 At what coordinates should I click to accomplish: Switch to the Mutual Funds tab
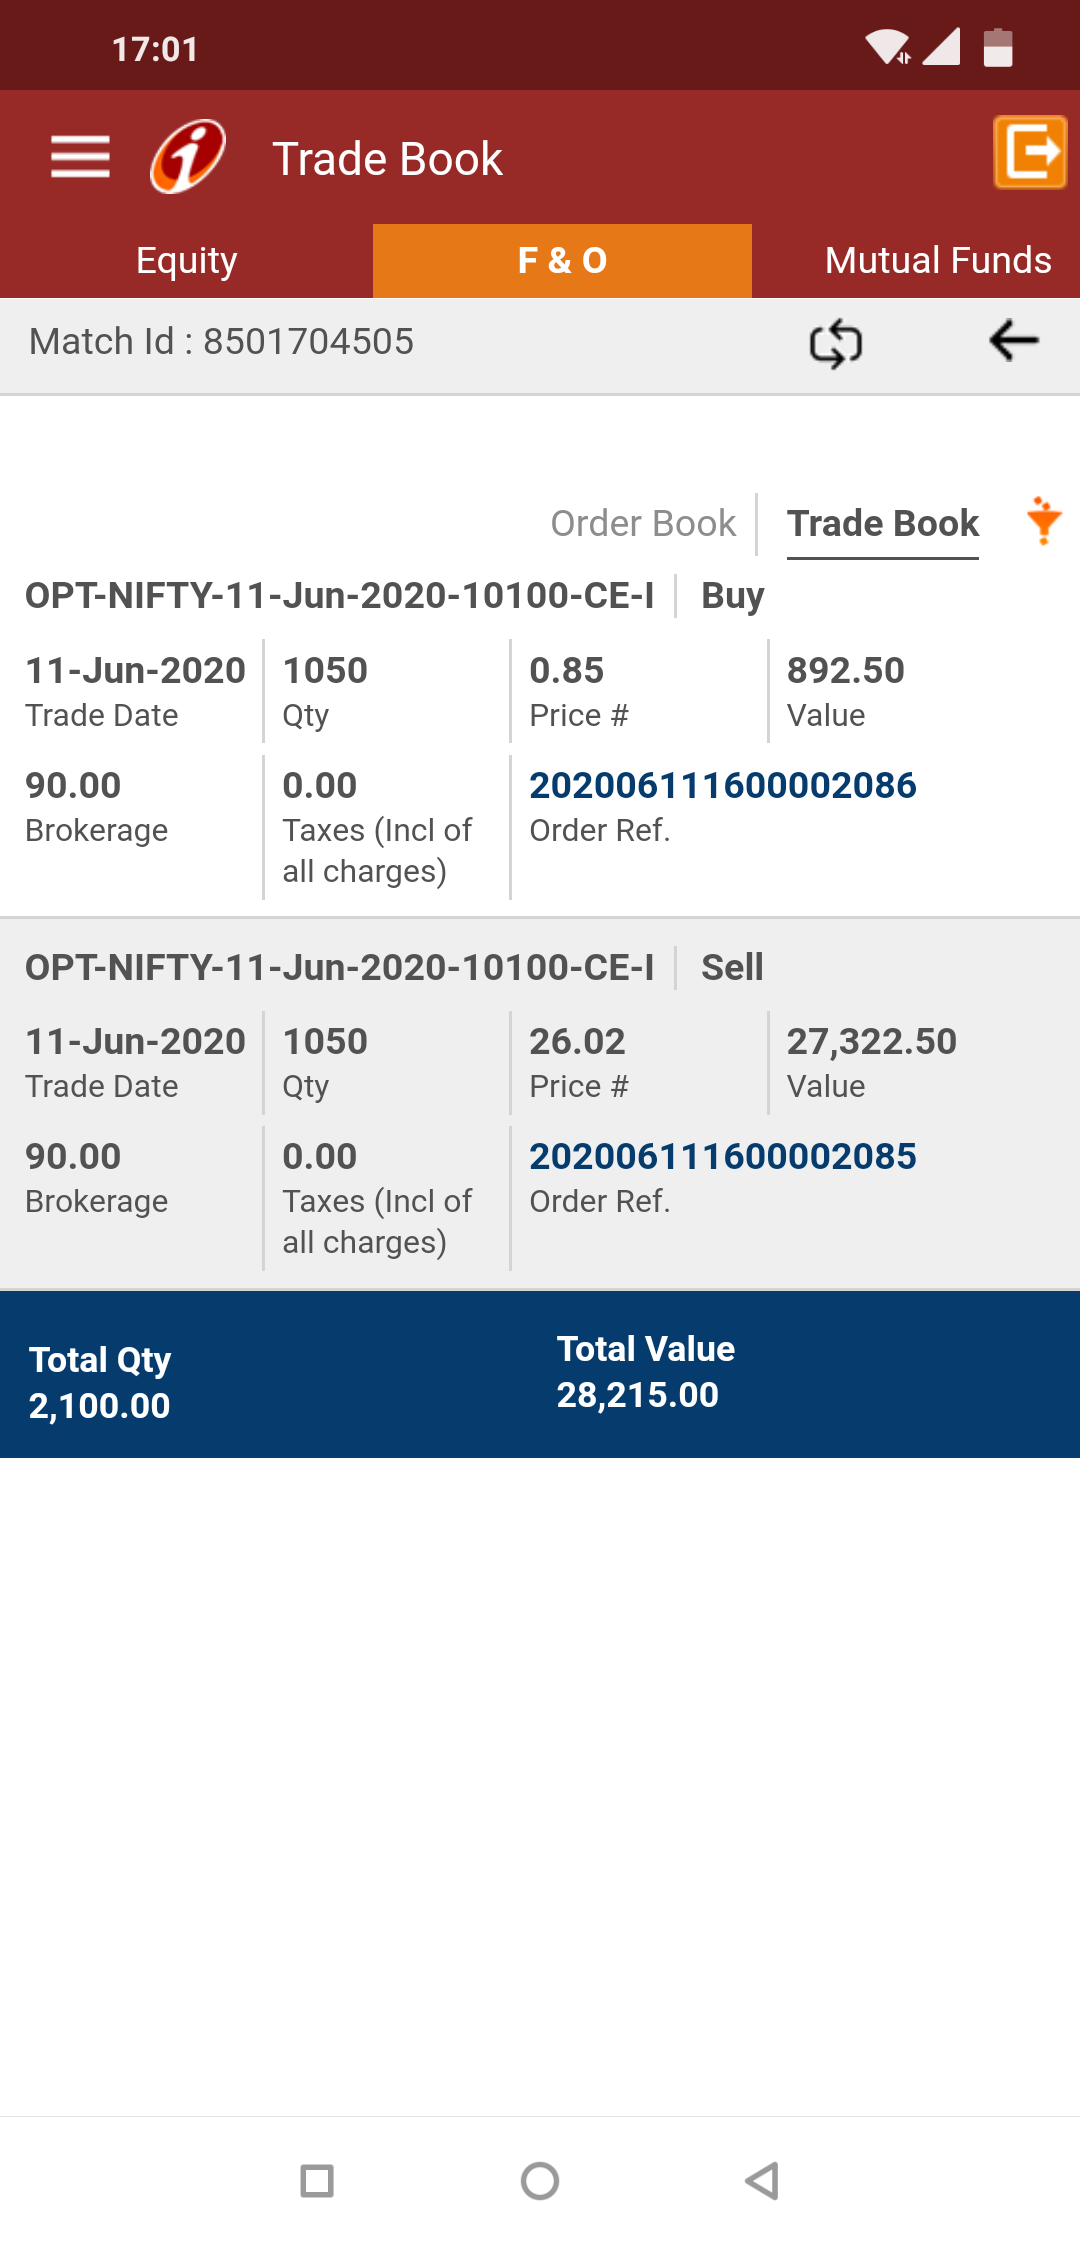point(937,261)
